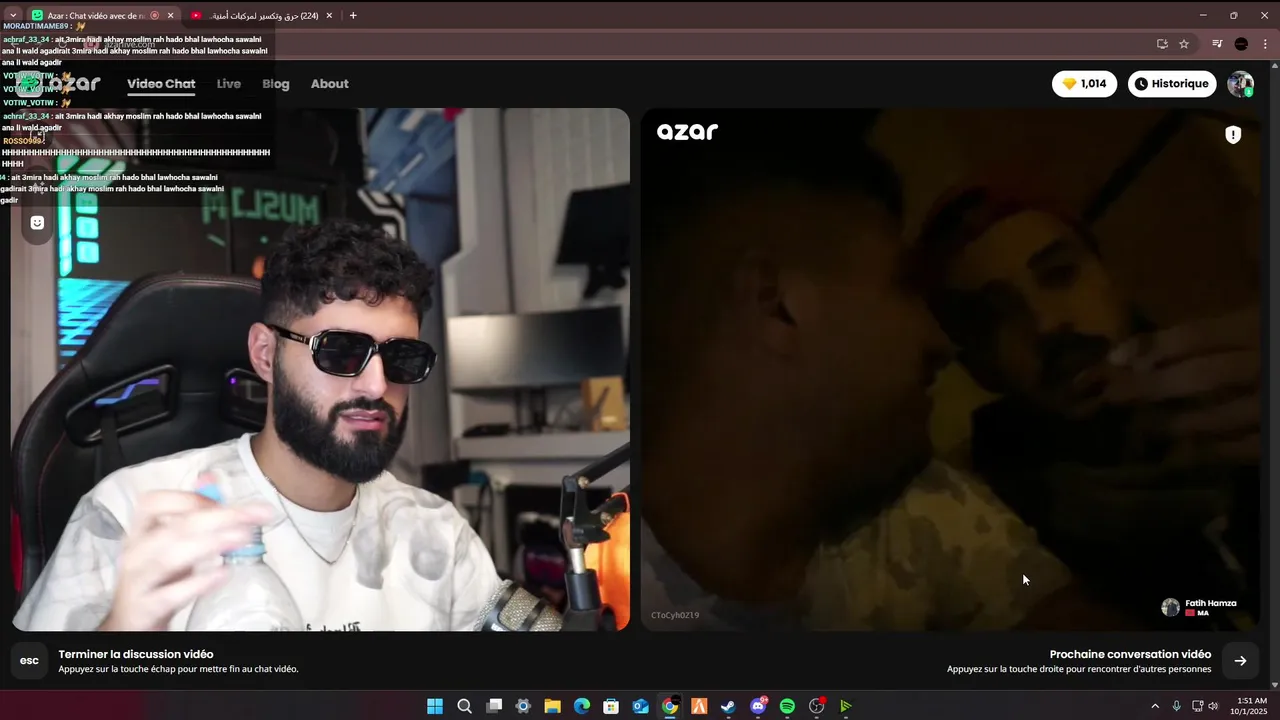Report the user using the shield icon
The image size is (1280, 720).
(1233, 135)
